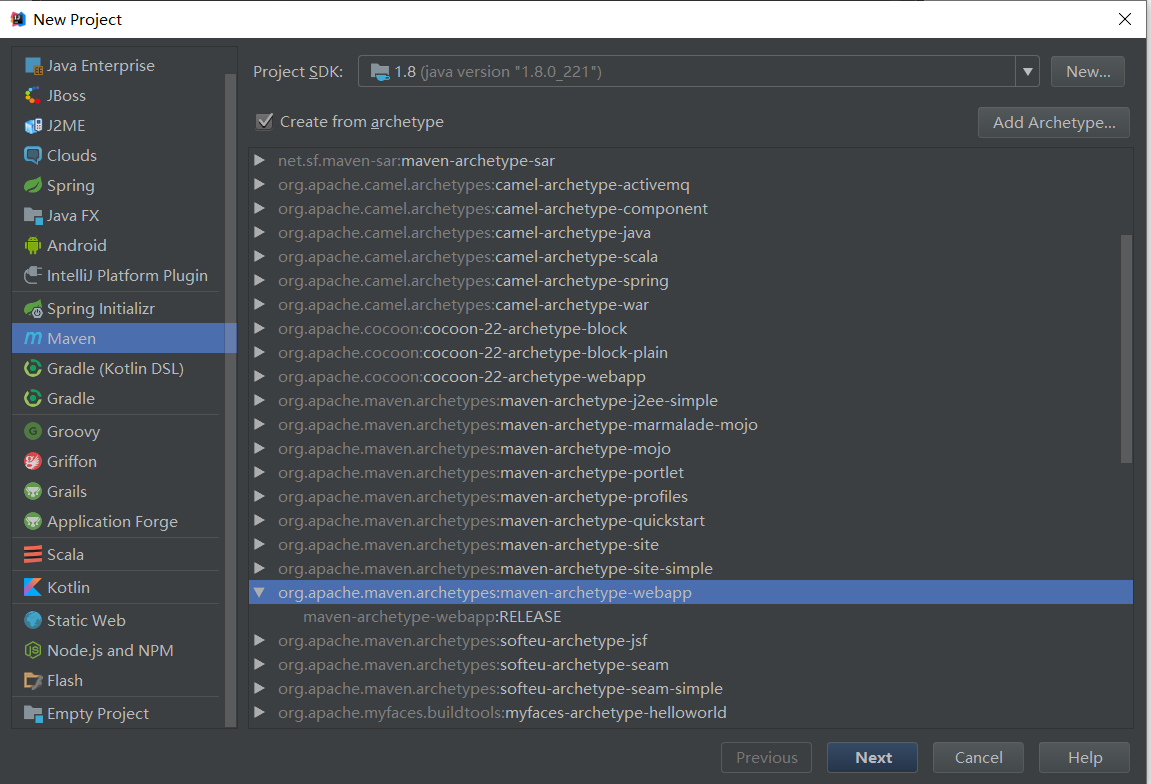Screen dimensions: 1151x784
Task: Close the New Project dialog
Action: click(x=1125, y=19)
